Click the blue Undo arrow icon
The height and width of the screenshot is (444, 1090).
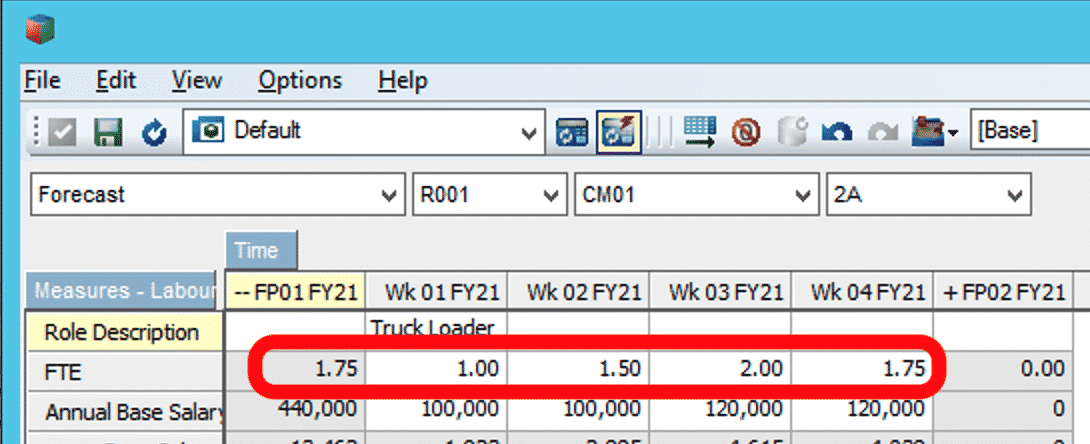[x=837, y=132]
